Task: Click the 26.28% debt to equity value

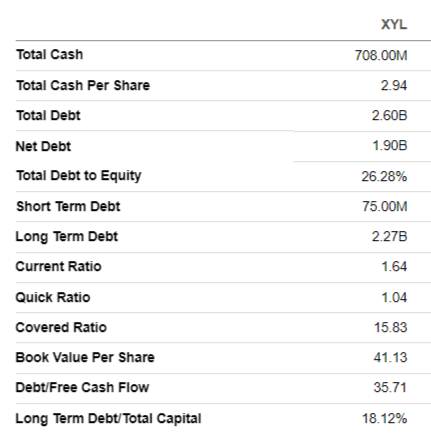Action: coord(384,176)
